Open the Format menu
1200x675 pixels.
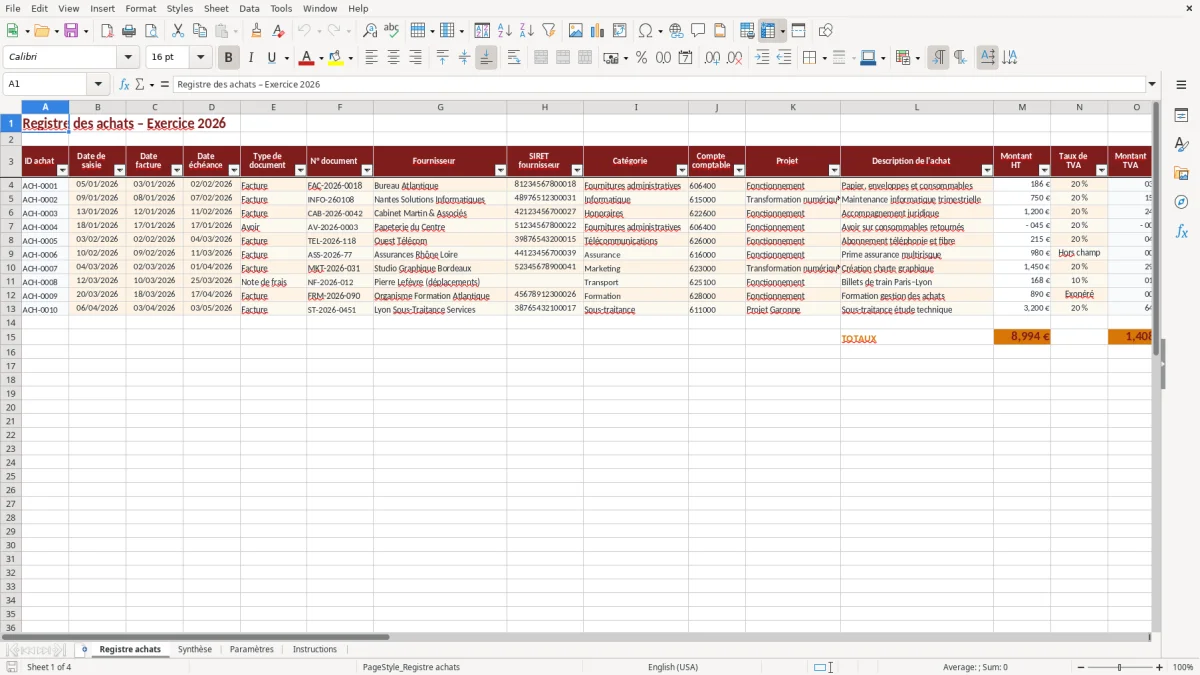point(140,8)
